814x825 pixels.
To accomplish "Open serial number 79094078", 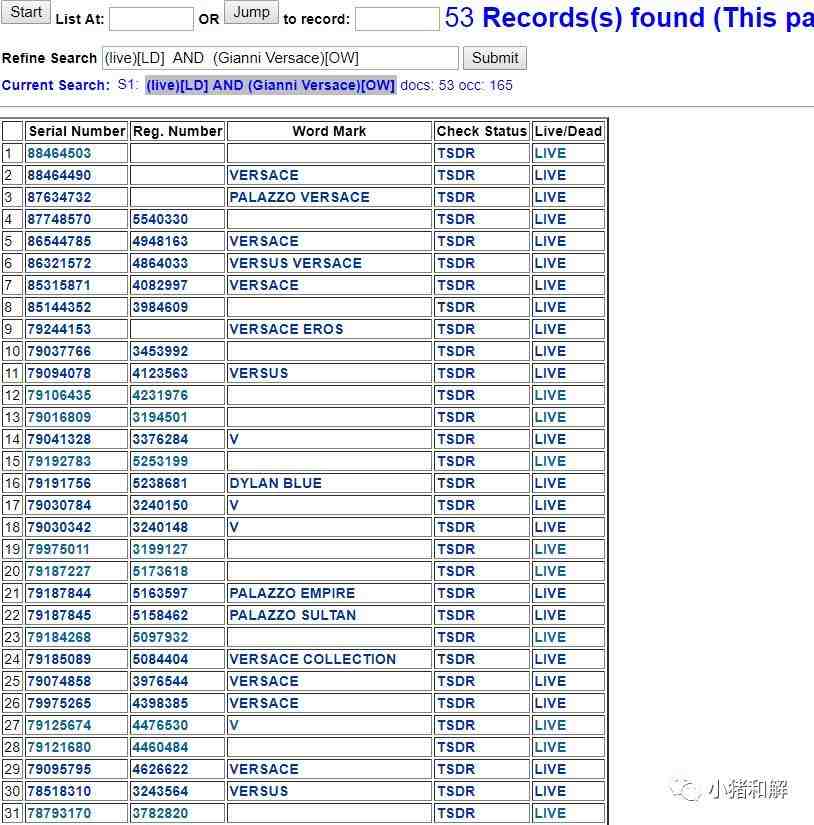I will click(59, 373).
